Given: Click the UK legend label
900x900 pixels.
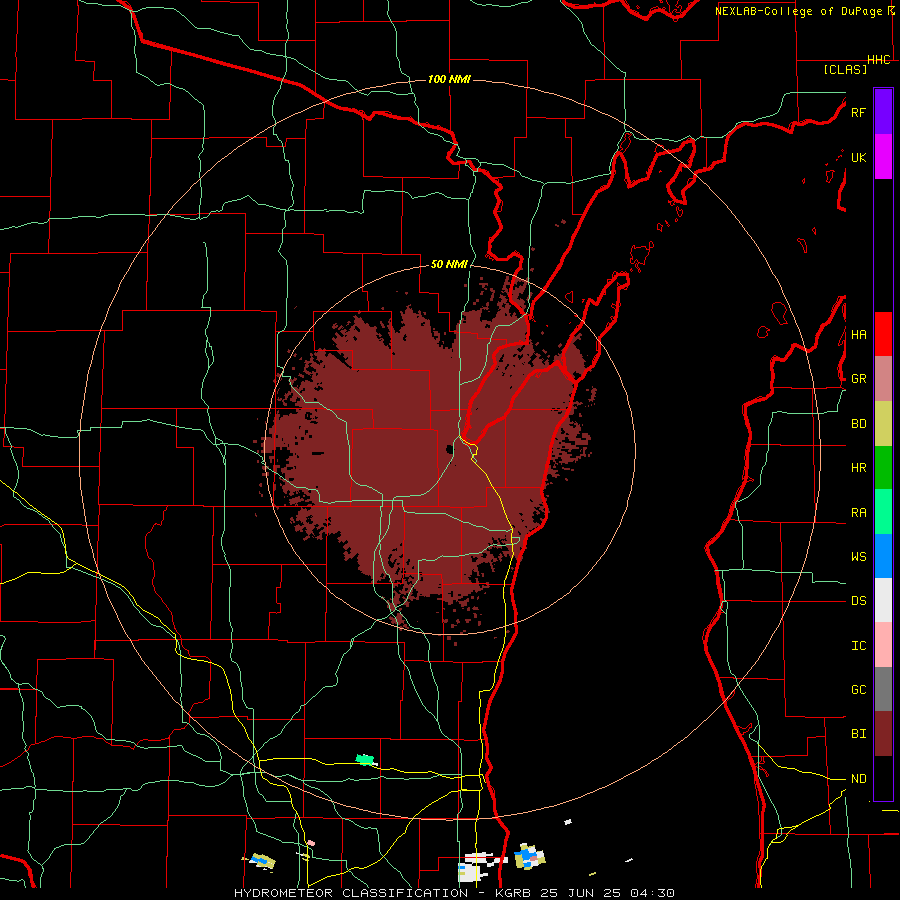Looking at the screenshot, I should (858, 157).
